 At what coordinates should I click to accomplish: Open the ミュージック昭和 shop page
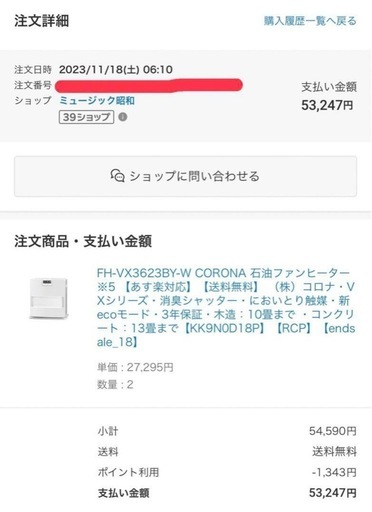click(x=97, y=101)
